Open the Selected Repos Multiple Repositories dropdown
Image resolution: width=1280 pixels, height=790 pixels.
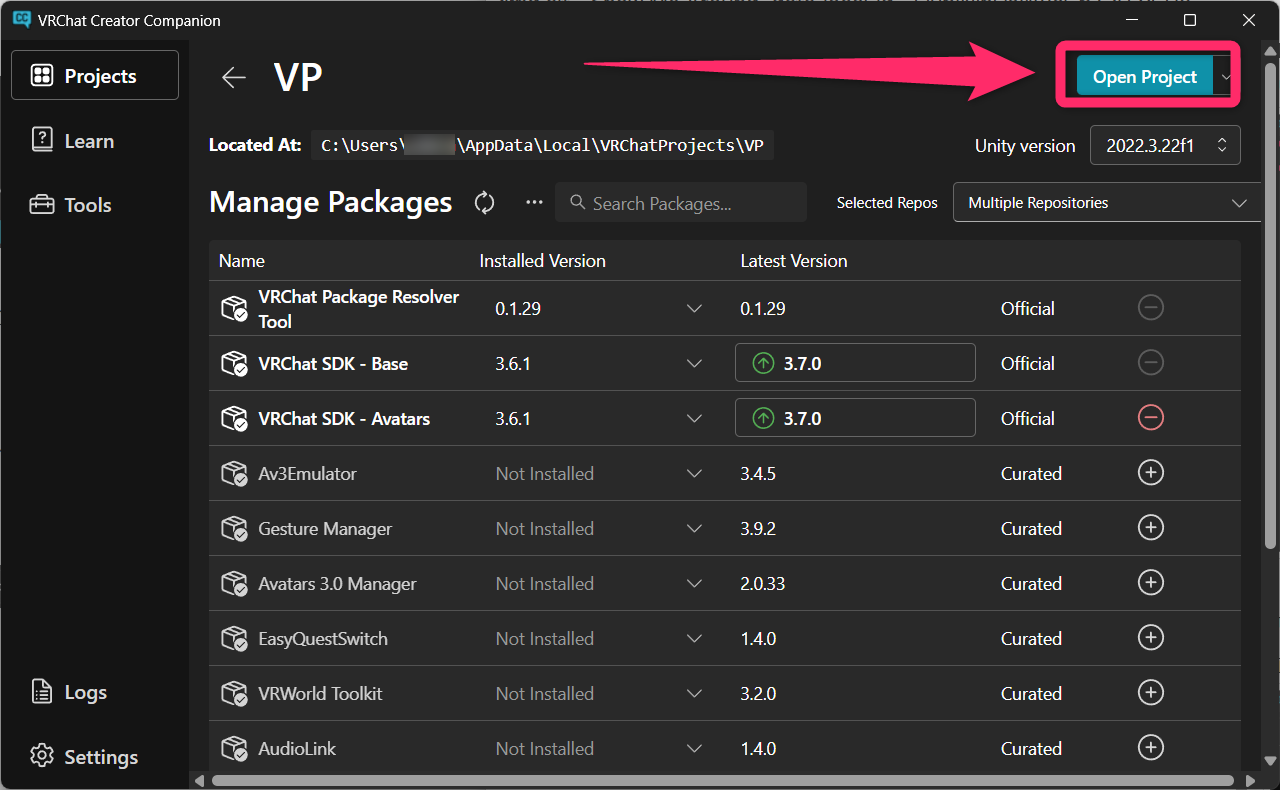click(x=1107, y=203)
